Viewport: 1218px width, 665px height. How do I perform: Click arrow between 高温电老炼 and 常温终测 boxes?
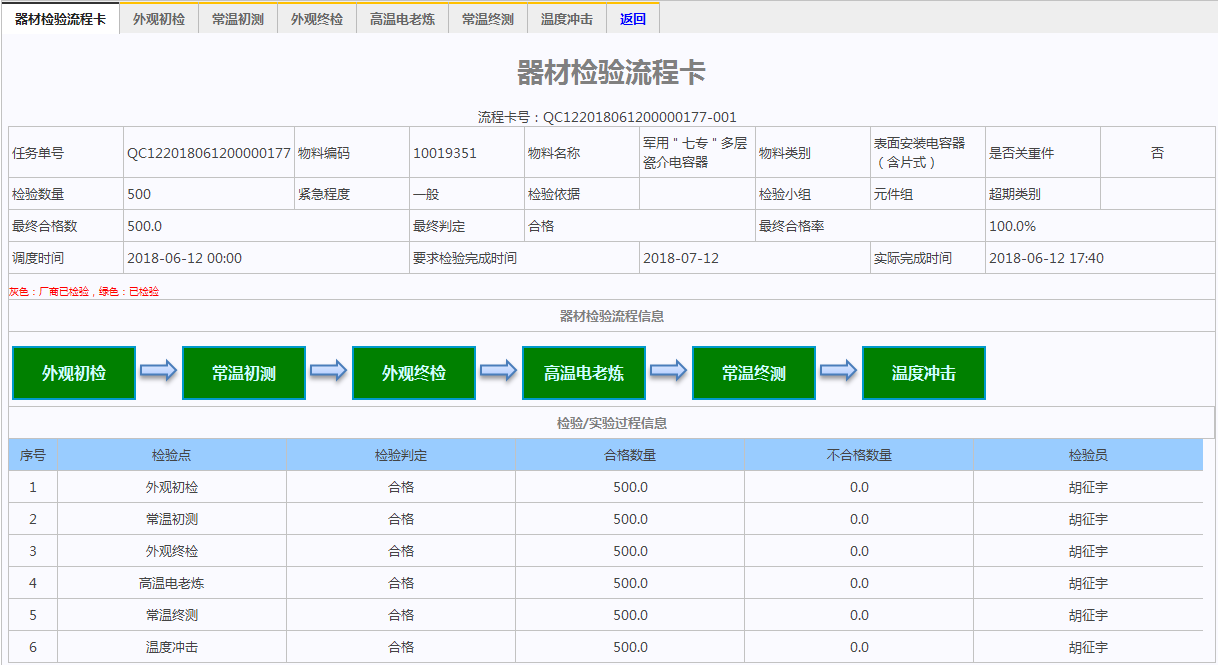(669, 372)
